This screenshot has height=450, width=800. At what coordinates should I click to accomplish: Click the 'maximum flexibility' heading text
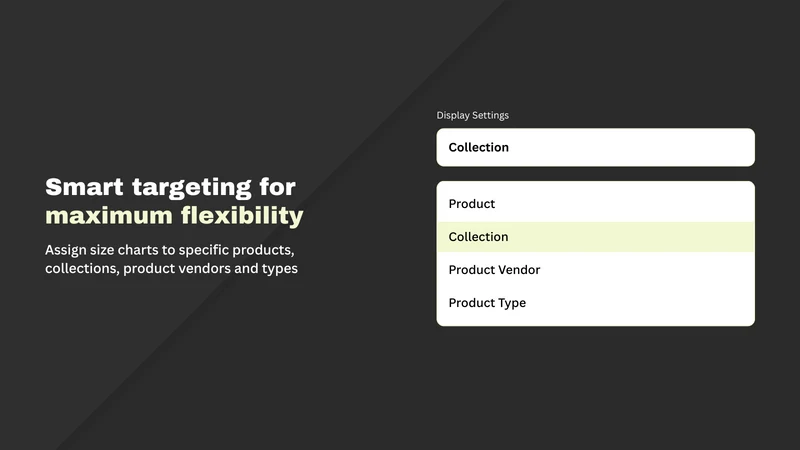point(174,215)
